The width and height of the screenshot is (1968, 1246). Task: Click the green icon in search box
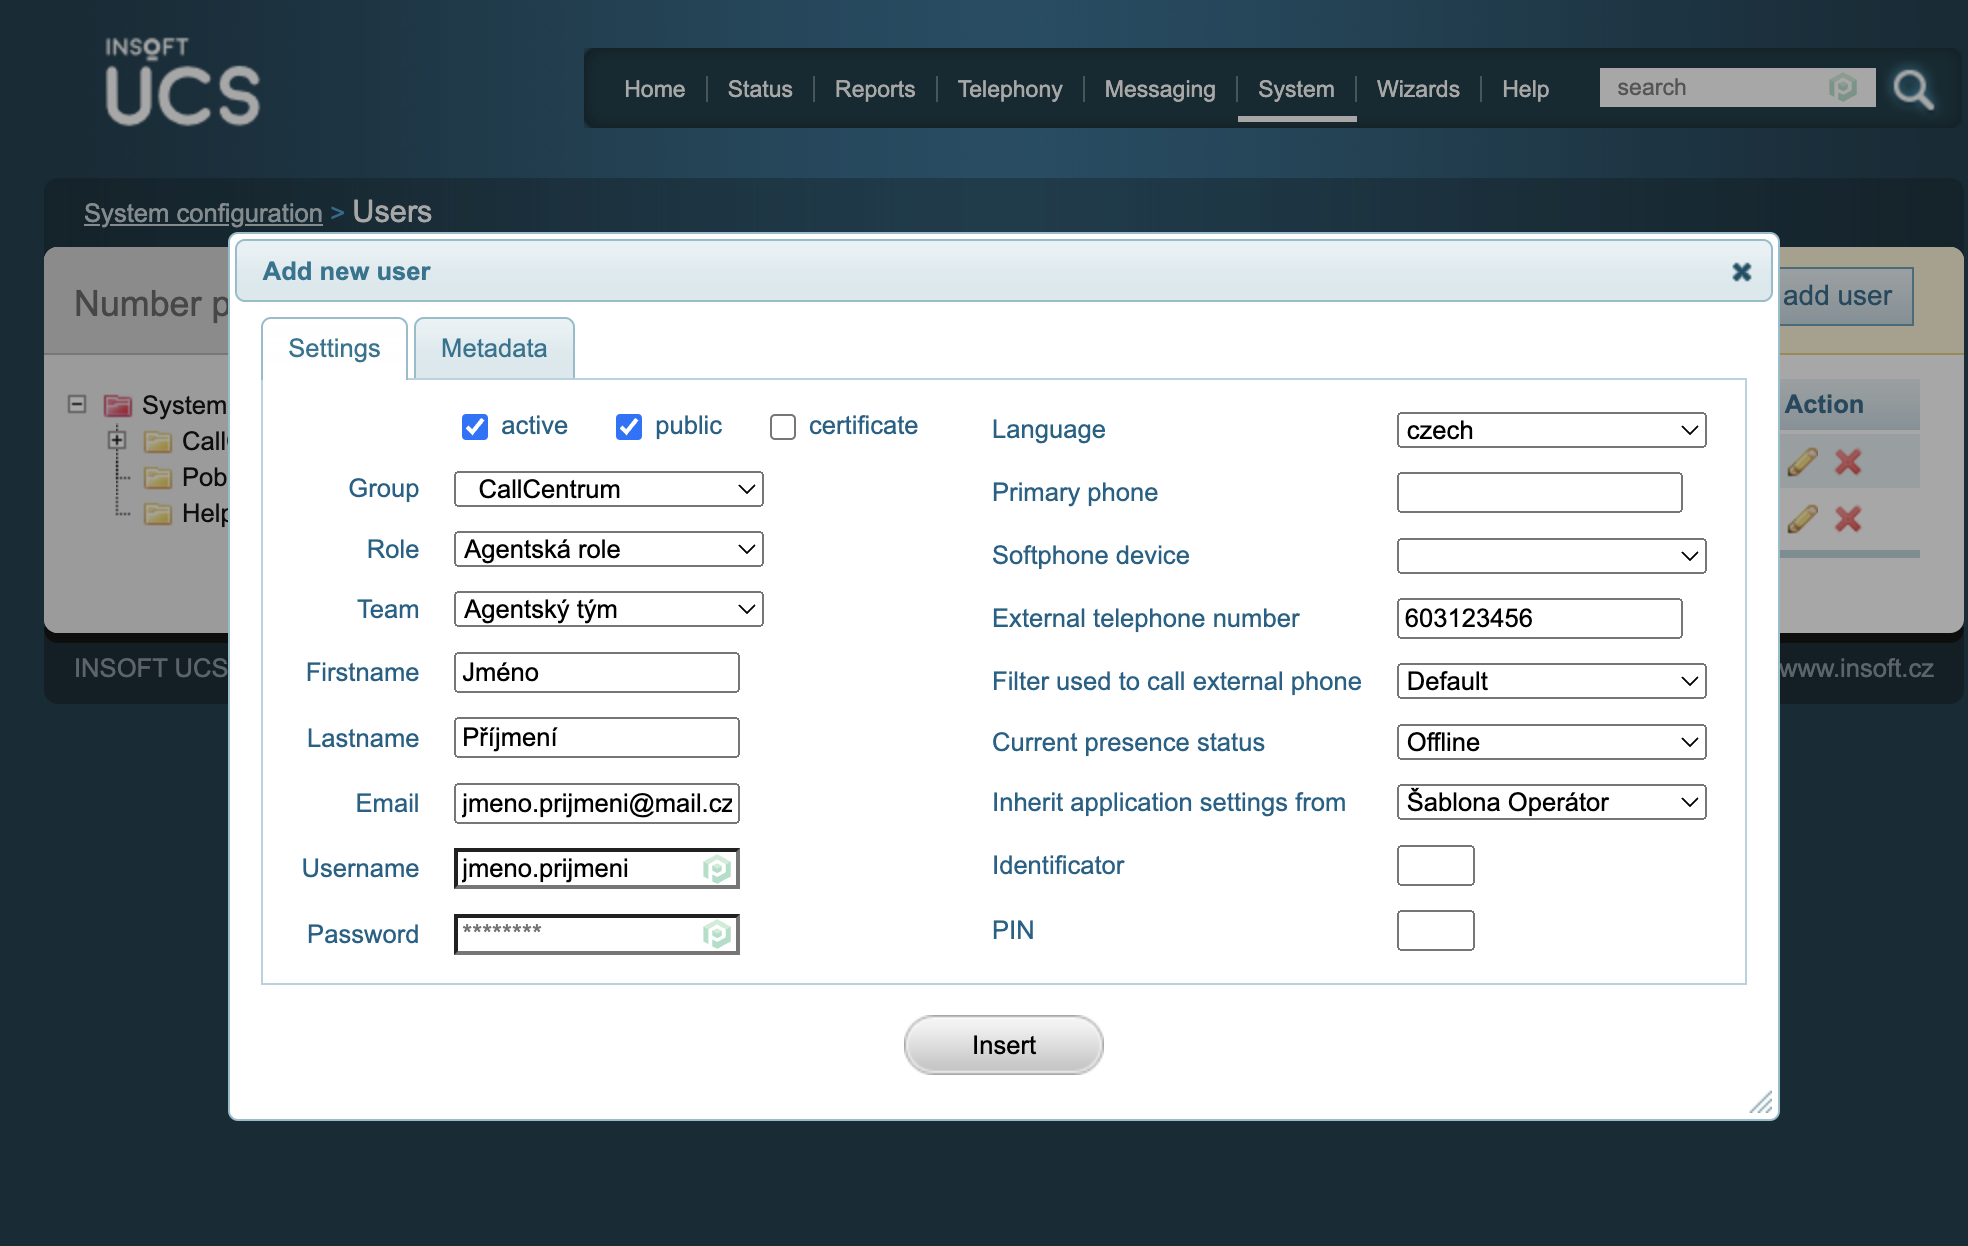click(1842, 88)
